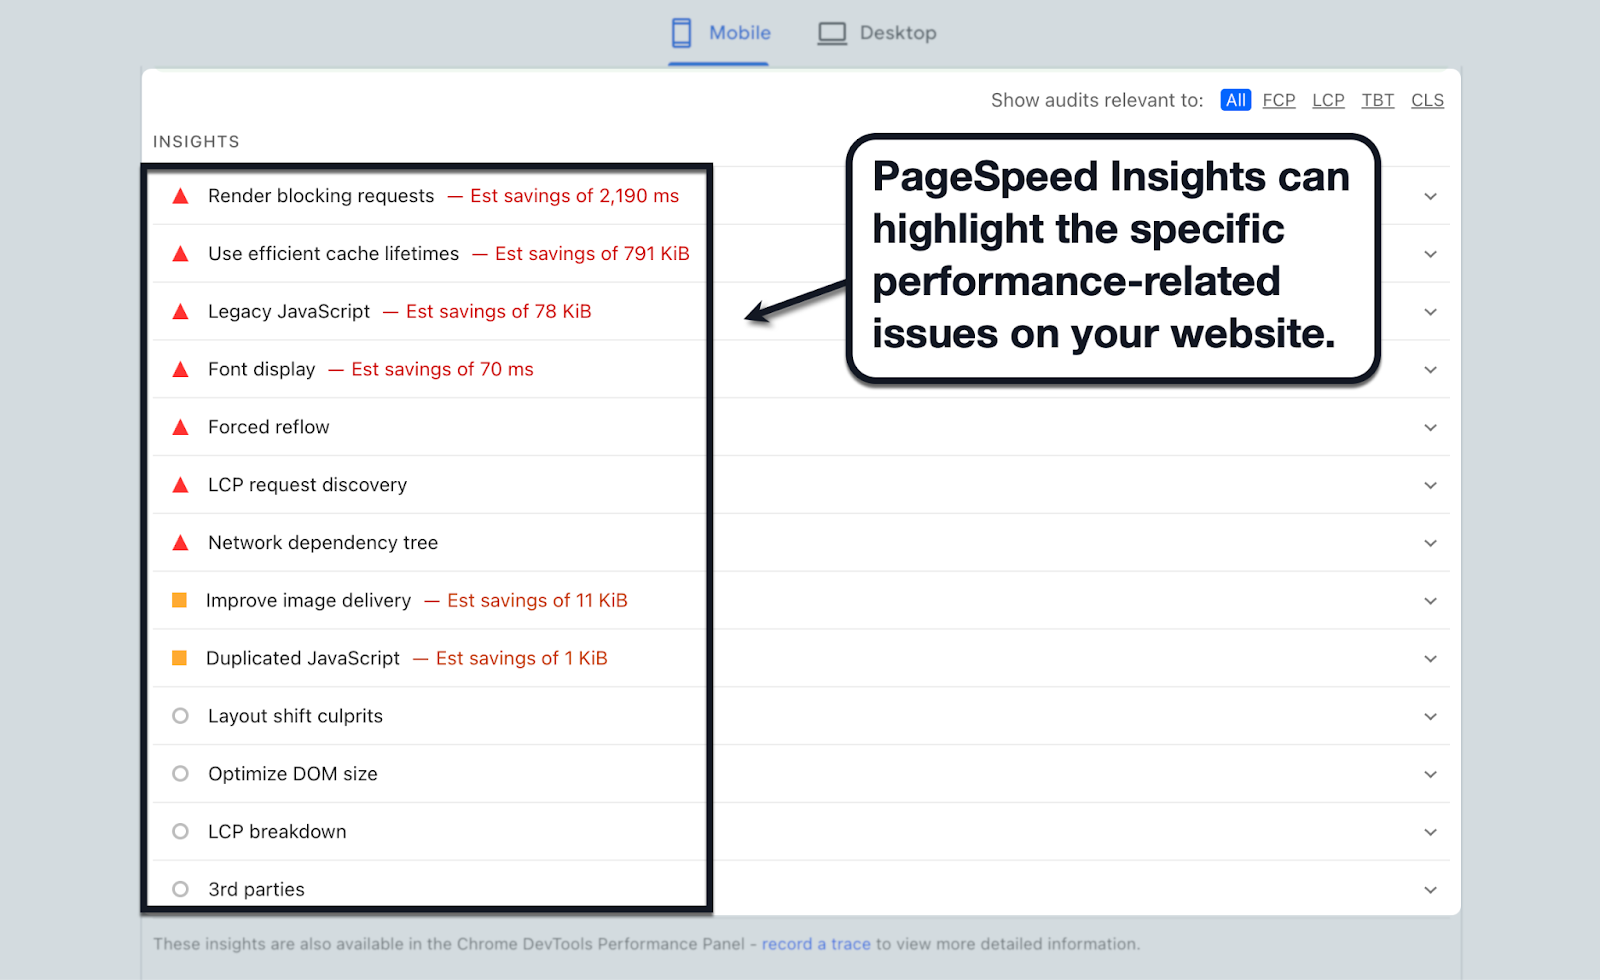Click 'Est savings of 1 KiB' text
The image size is (1600, 980).
(x=522, y=659)
